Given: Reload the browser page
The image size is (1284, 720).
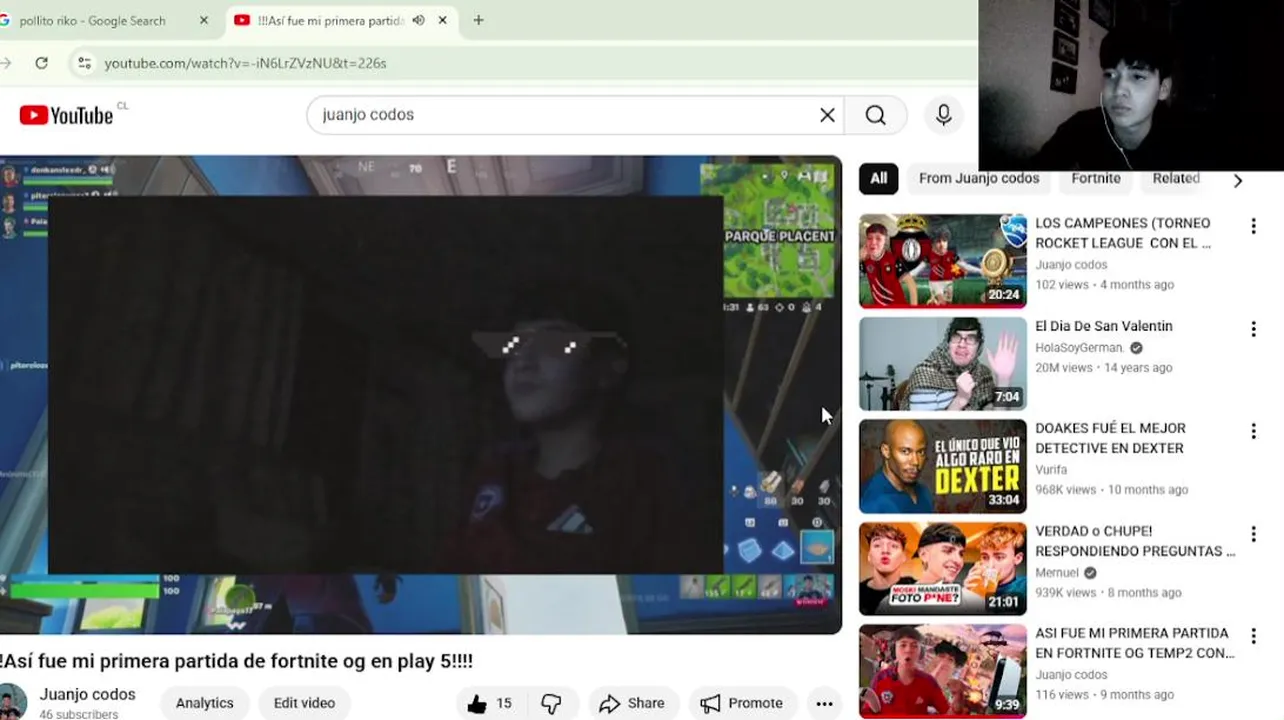Looking at the screenshot, I should point(41,63).
